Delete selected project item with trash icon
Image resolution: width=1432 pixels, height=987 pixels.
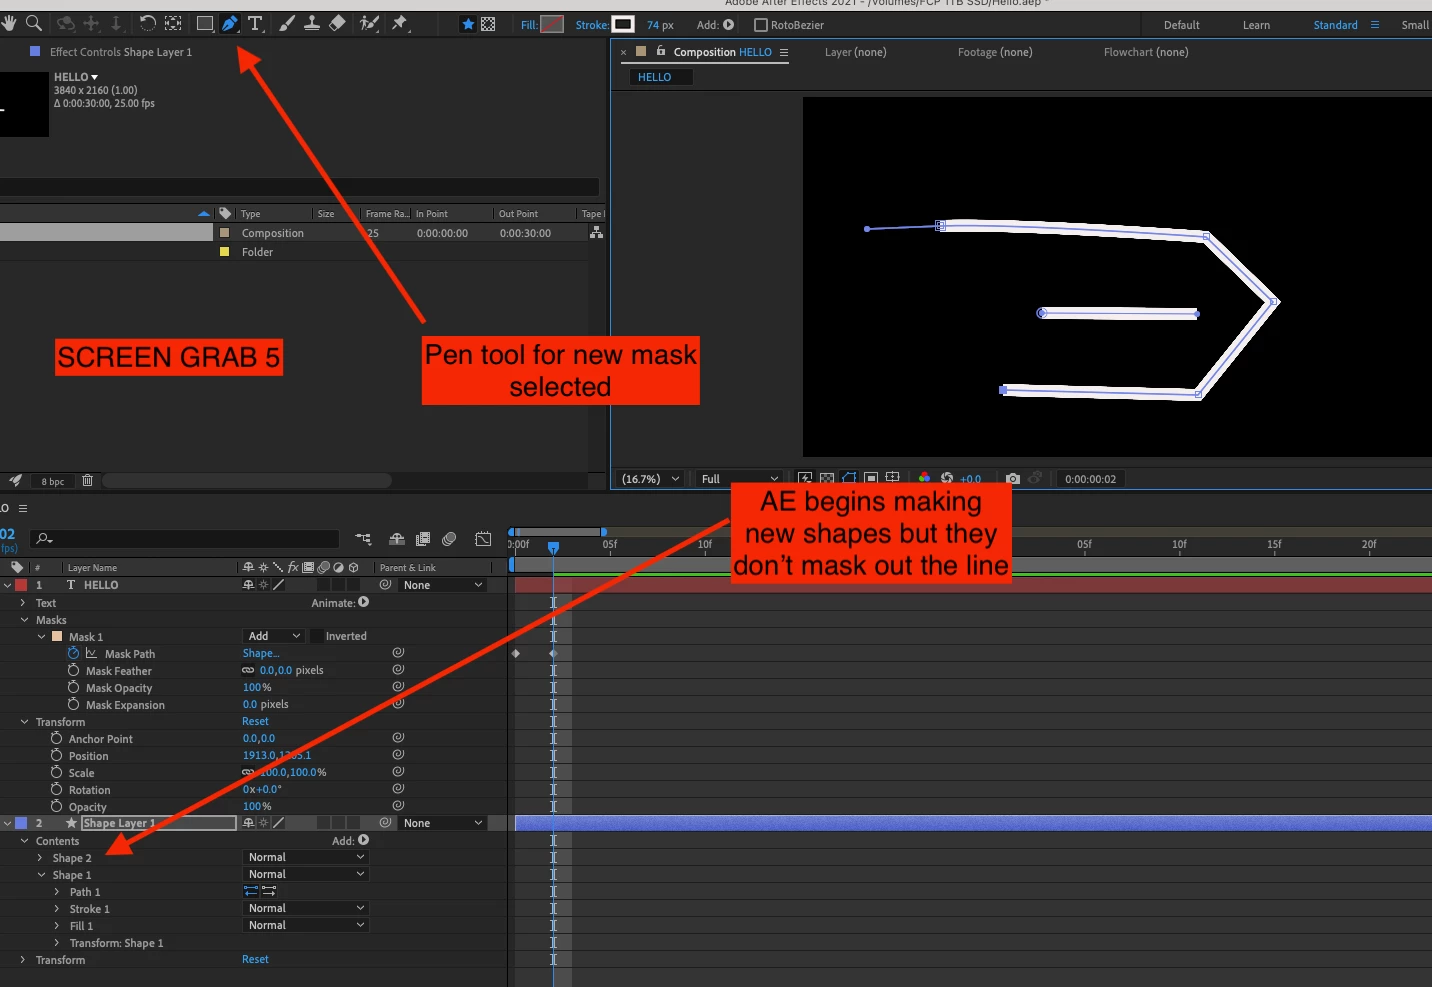point(87,481)
